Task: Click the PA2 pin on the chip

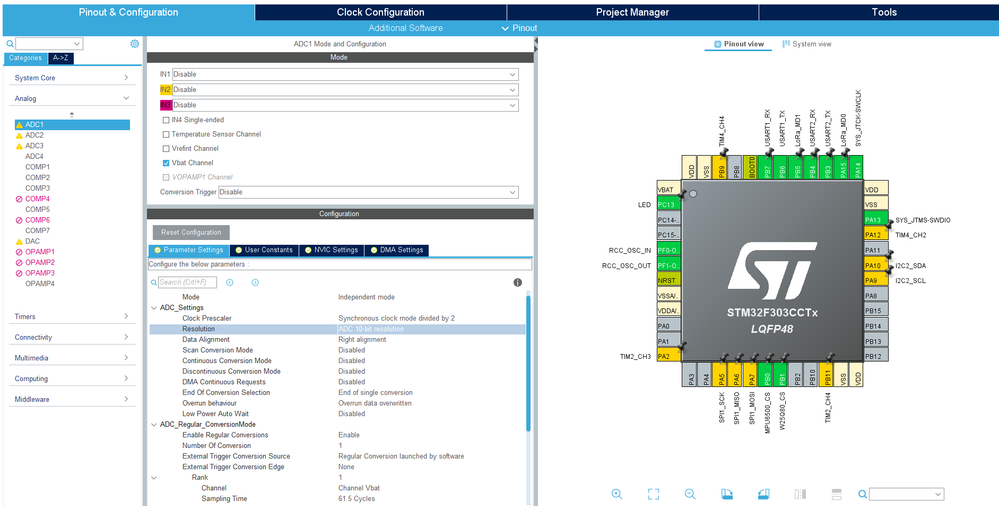Action: click(668, 356)
